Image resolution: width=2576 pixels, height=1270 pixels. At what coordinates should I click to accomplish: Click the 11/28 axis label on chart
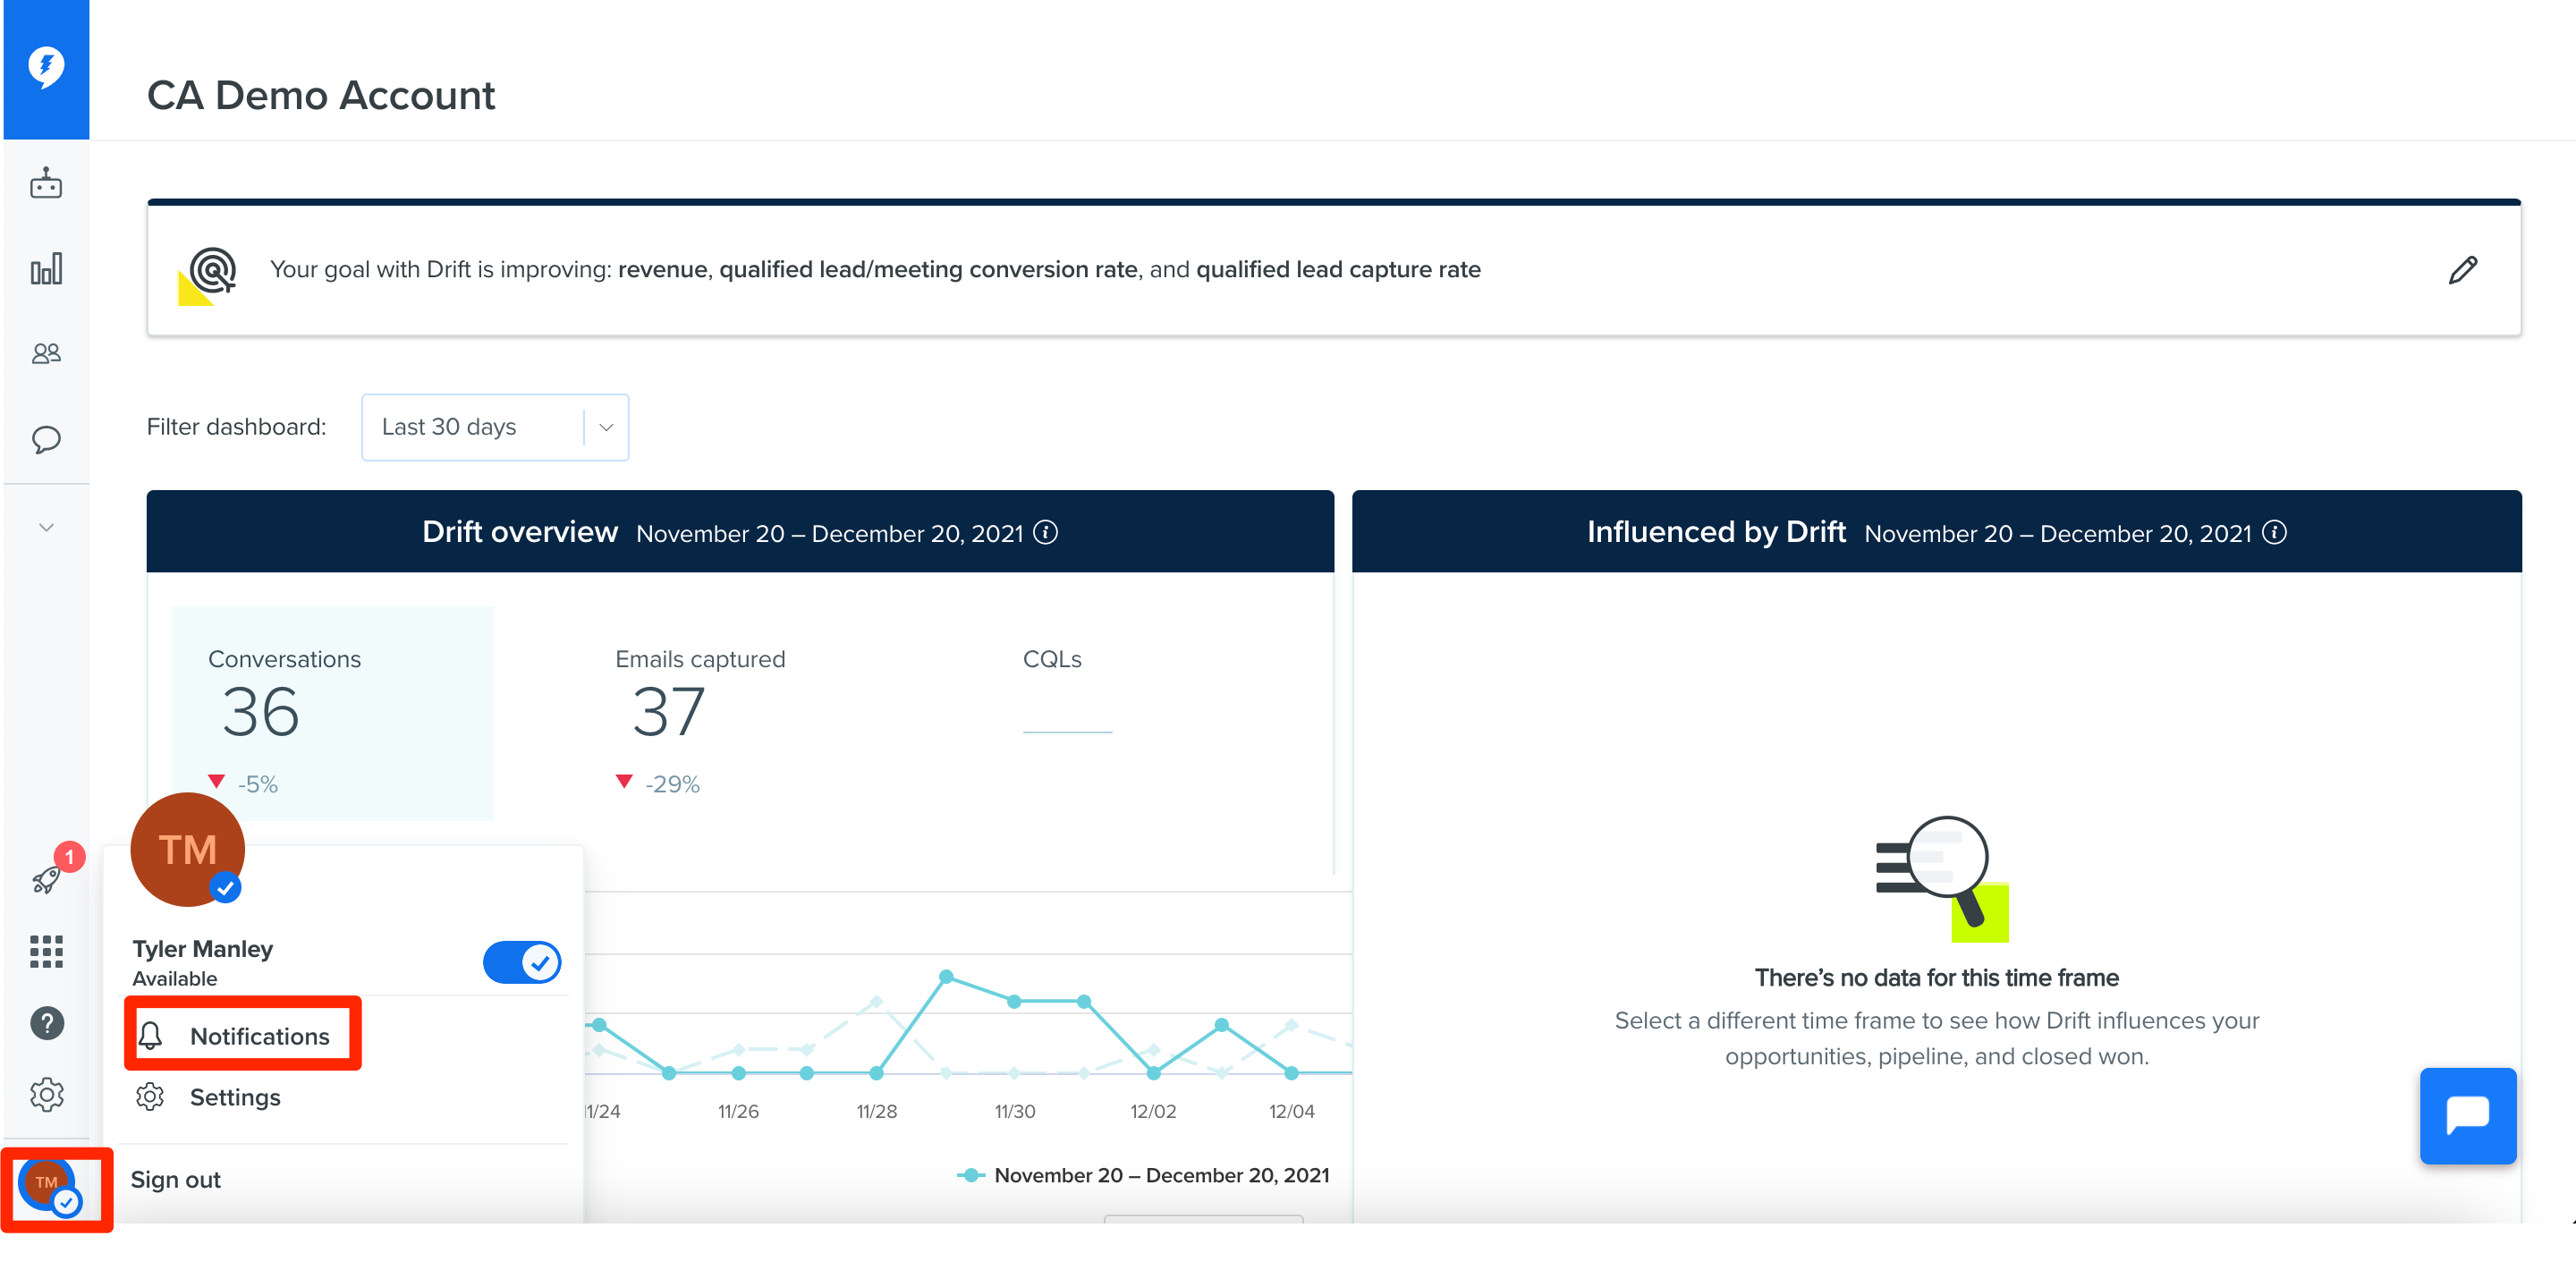coord(876,1111)
